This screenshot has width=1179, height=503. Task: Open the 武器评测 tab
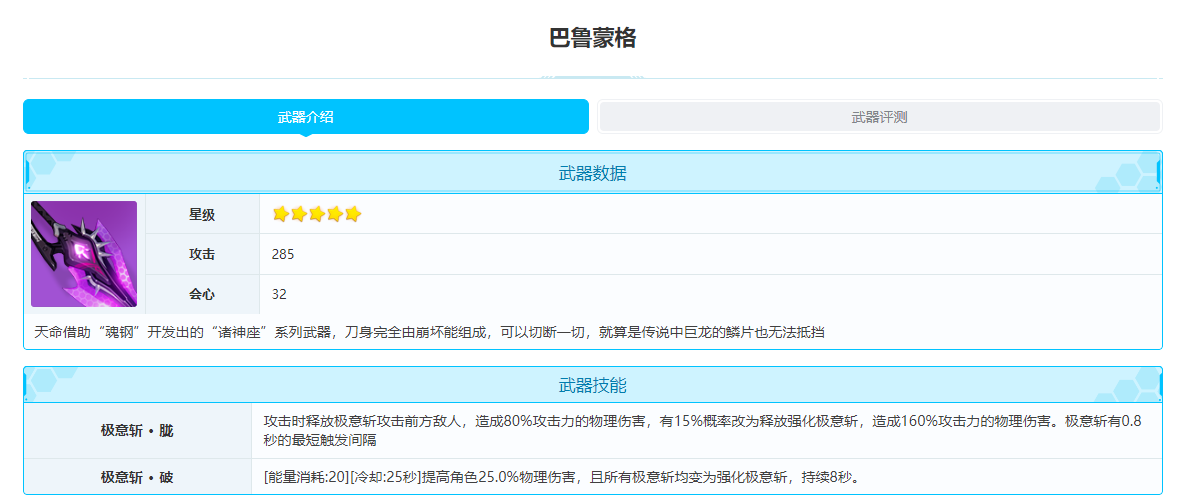[880, 117]
